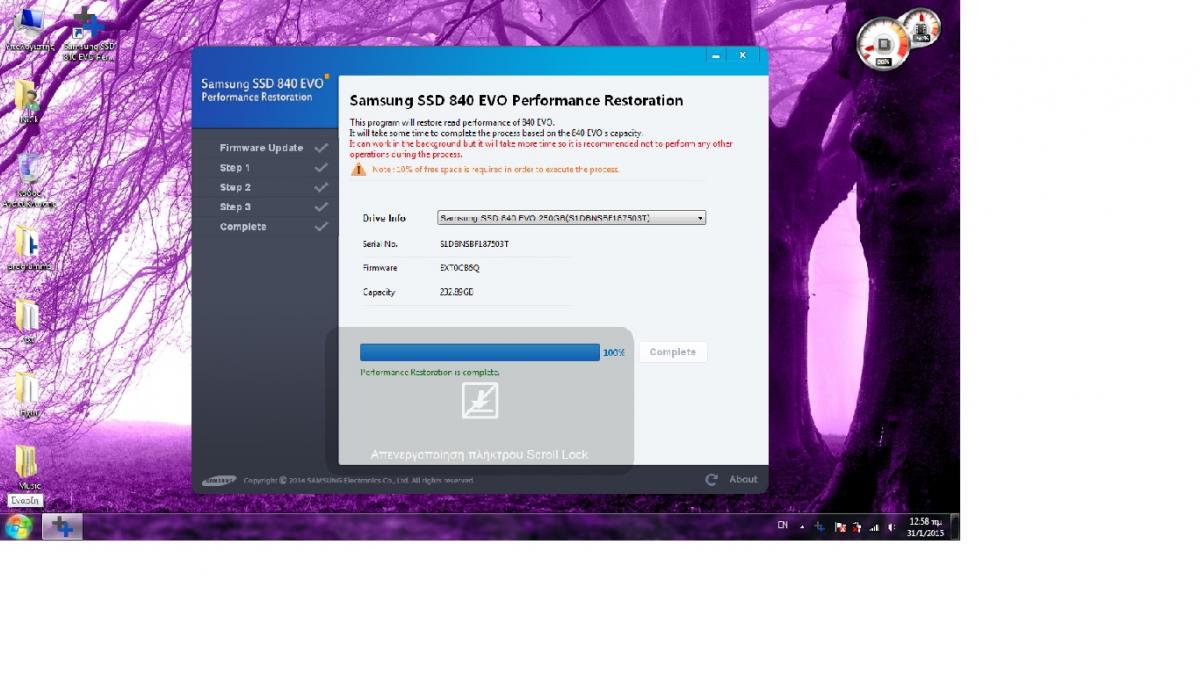This screenshot has height=675, width=1200.
Task: Click the Performance Restoration is complete message
Action: (430, 372)
